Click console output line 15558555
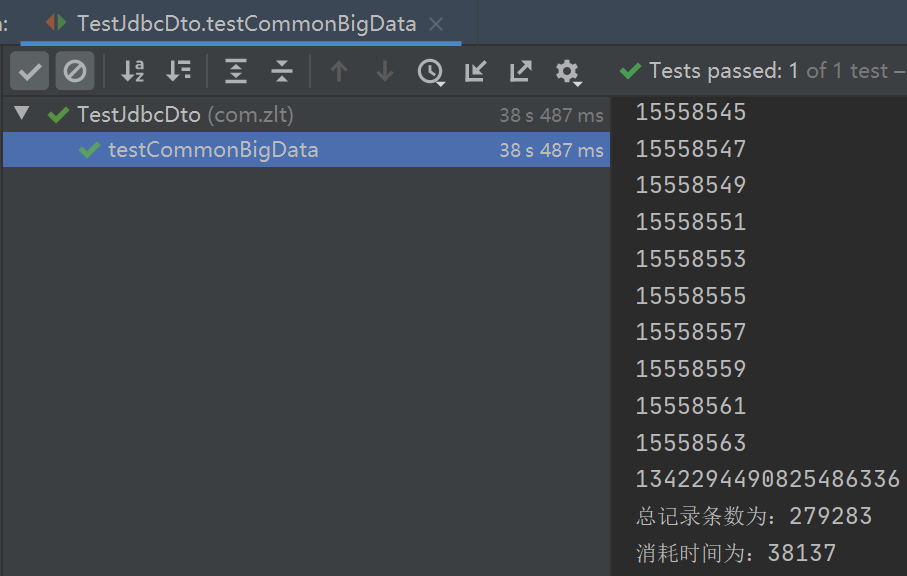The image size is (907, 576). [x=691, y=296]
